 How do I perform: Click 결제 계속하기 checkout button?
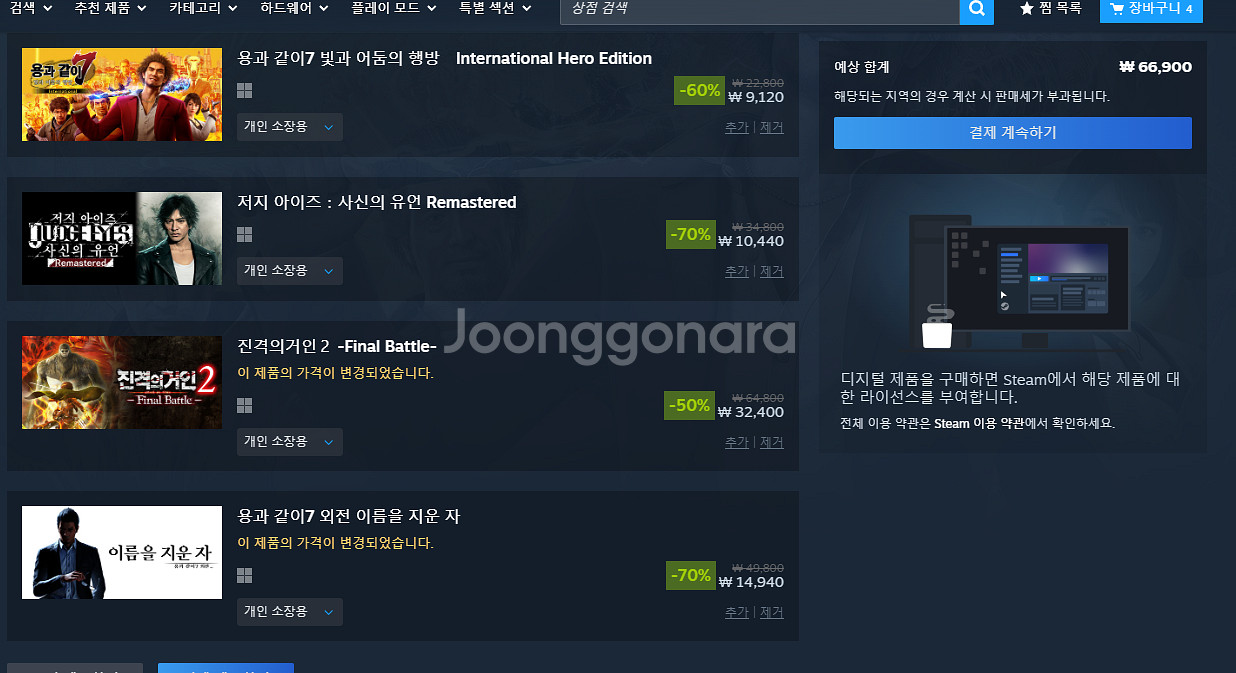1013,133
